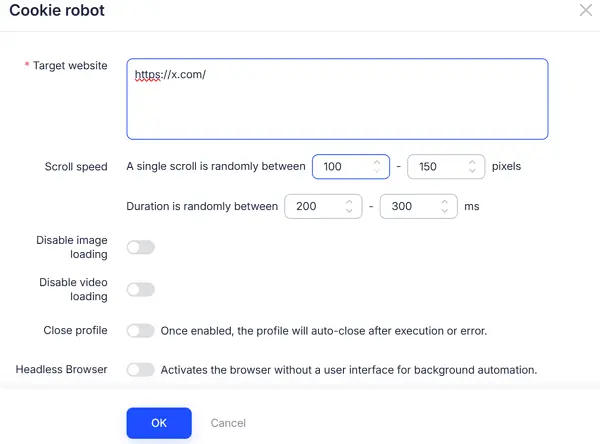Screen dimensions: 600x444
Task: Decrease the maximum duration value
Action: pos(444,211)
